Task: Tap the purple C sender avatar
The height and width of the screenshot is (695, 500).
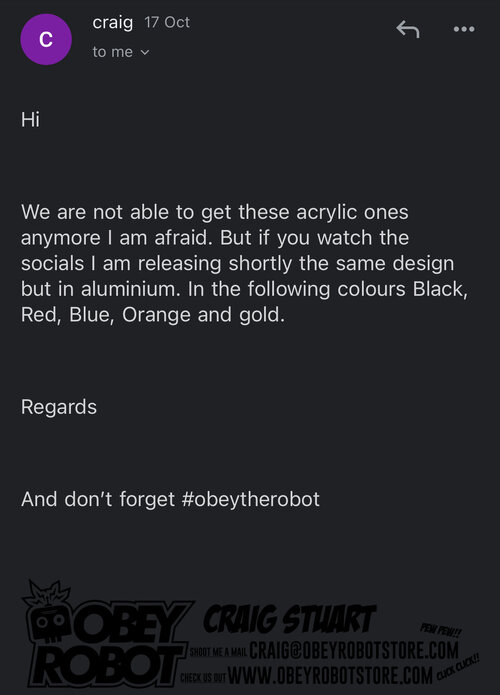Action: click(x=46, y=39)
